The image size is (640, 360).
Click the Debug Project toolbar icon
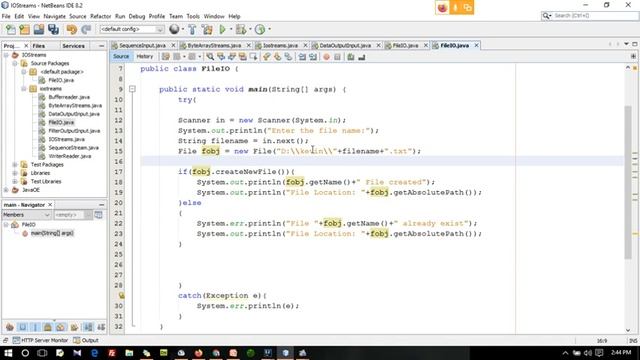[x=241, y=29]
